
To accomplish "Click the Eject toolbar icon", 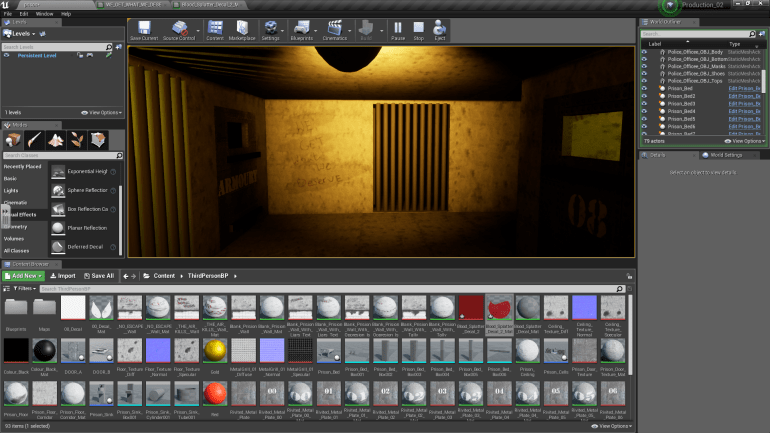I will click(440, 30).
